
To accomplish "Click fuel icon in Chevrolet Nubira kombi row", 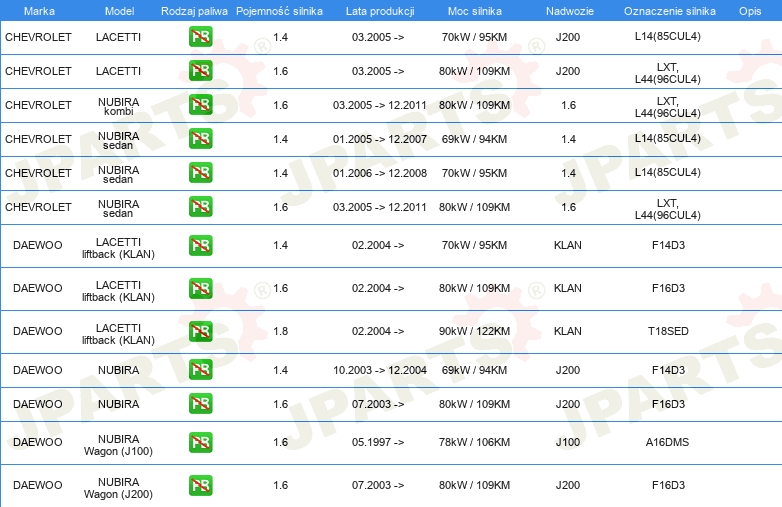I will click(x=200, y=105).
